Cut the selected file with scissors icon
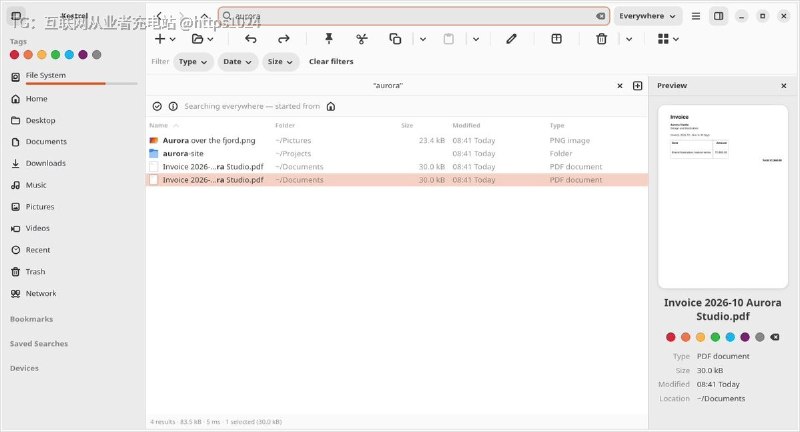The image size is (800, 432). [x=362, y=39]
